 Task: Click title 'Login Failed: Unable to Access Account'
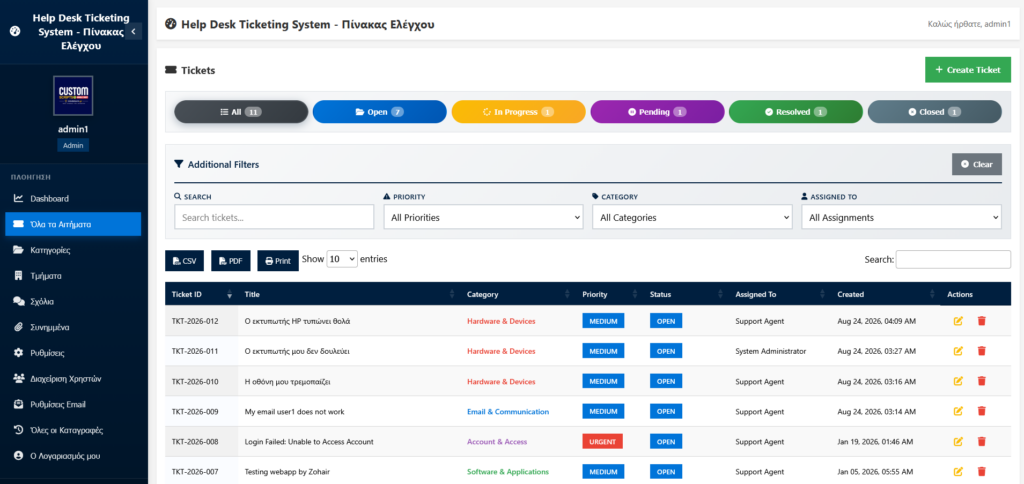click(309, 442)
